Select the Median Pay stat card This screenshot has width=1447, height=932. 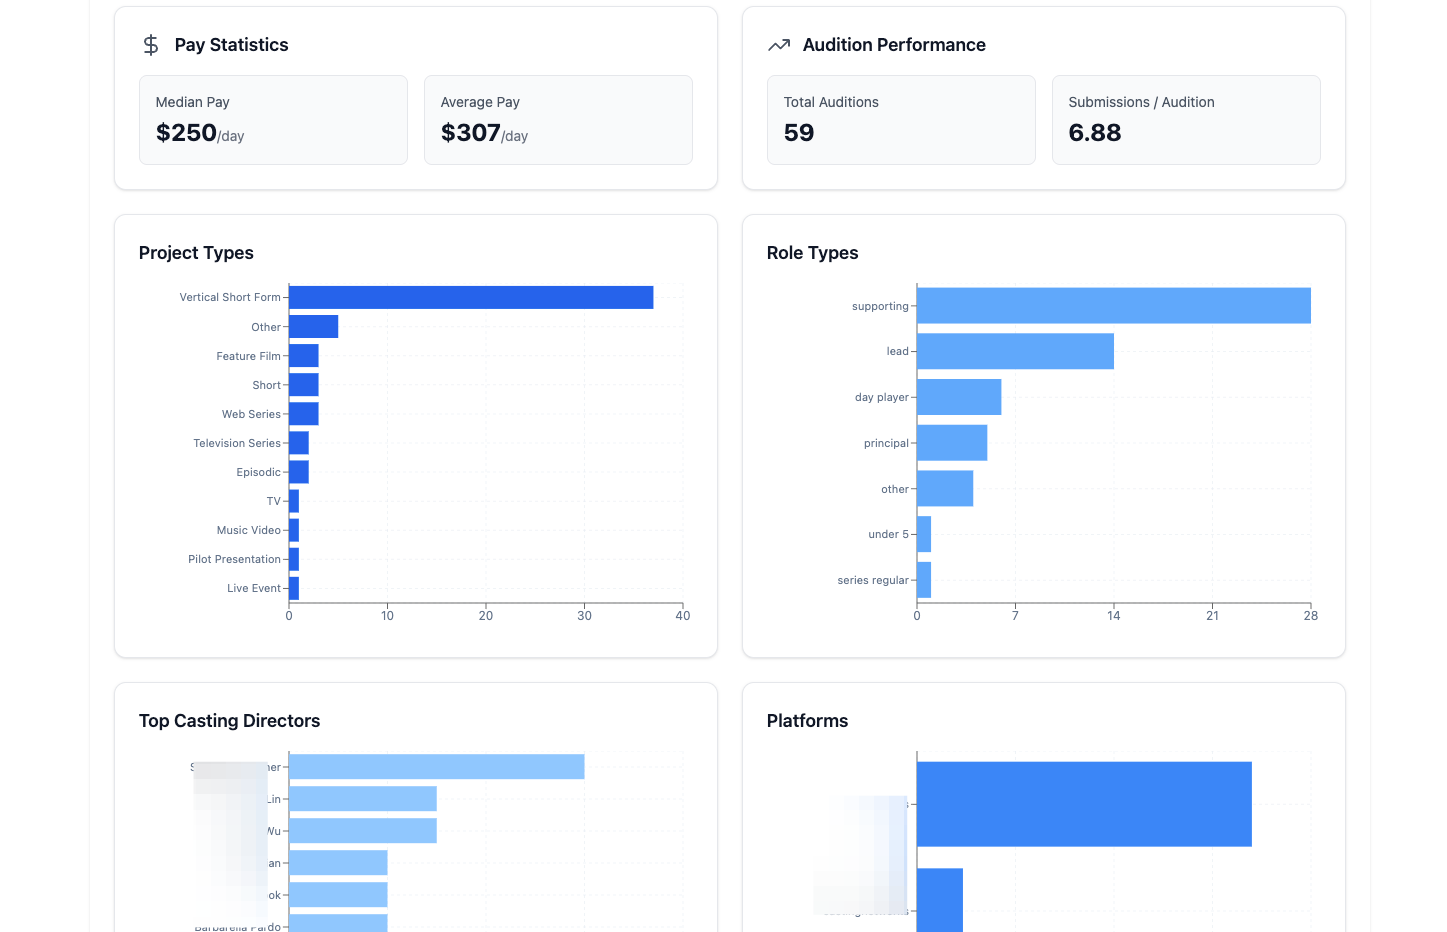[x=273, y=119]
